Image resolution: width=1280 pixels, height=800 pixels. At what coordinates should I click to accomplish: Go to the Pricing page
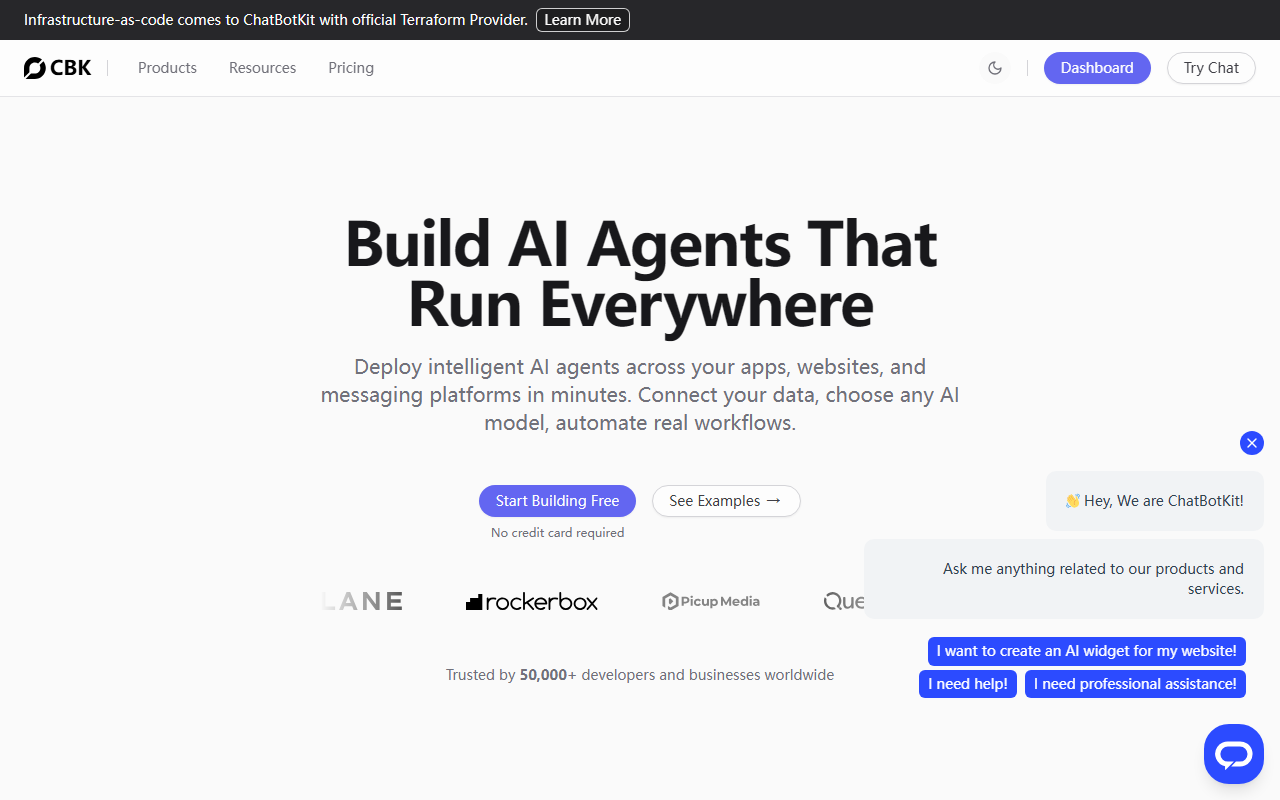tap(351, 68)
